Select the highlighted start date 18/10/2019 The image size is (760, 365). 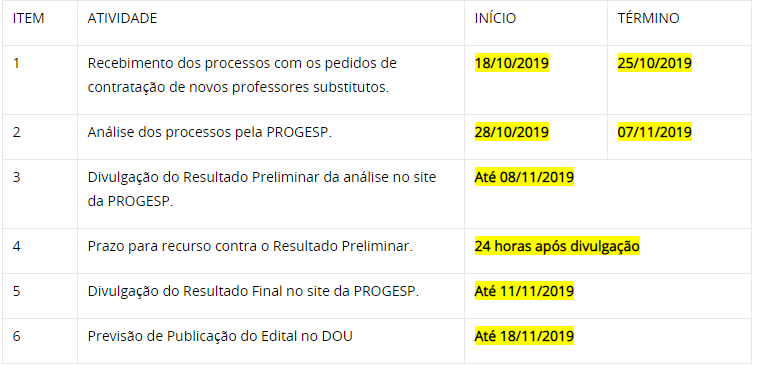tap(512, 63)
